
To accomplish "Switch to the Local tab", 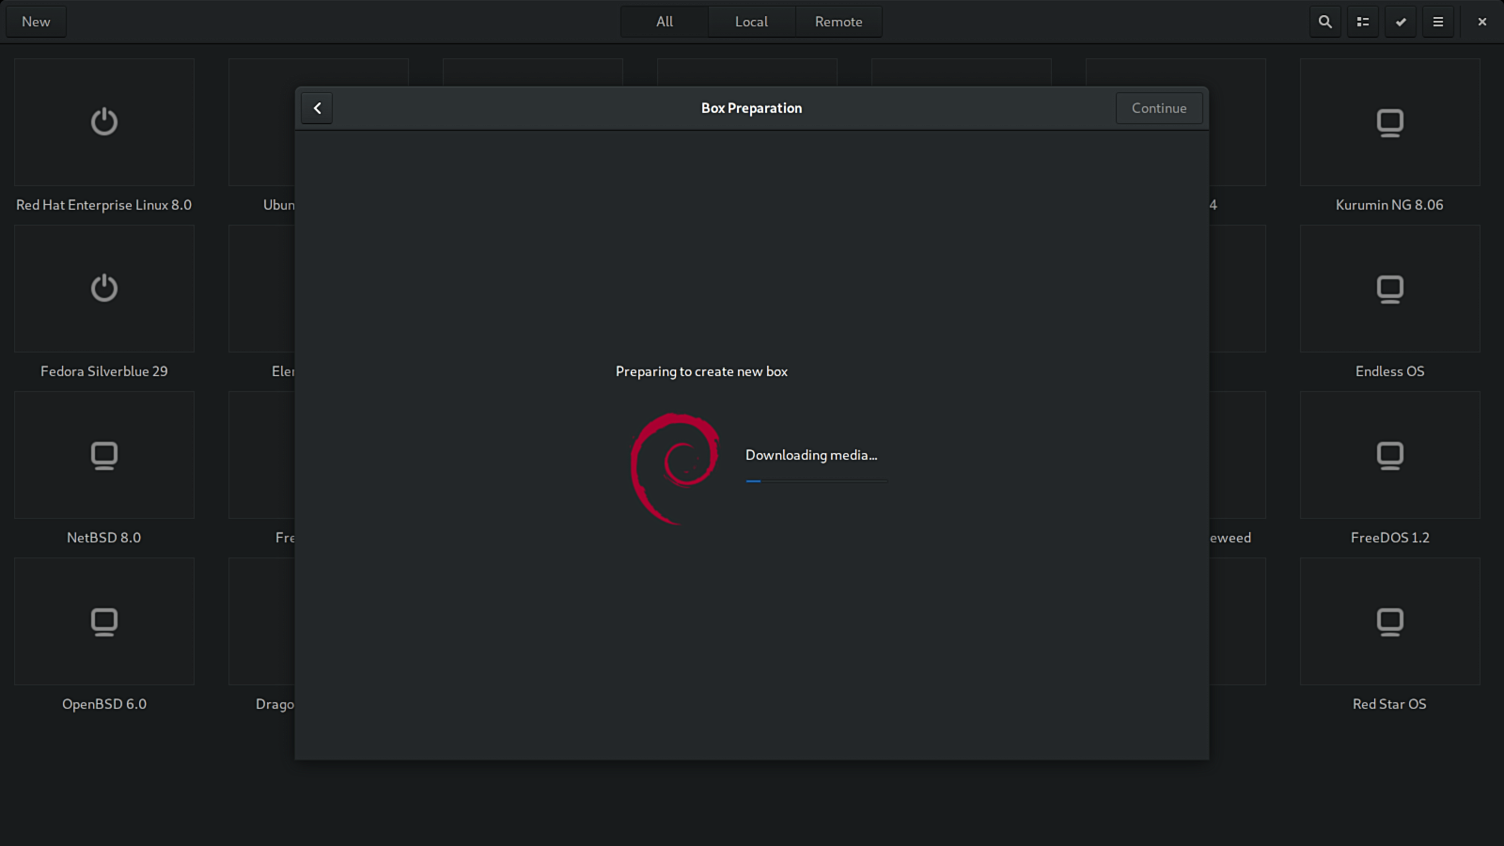I will (x=751, y=22).
